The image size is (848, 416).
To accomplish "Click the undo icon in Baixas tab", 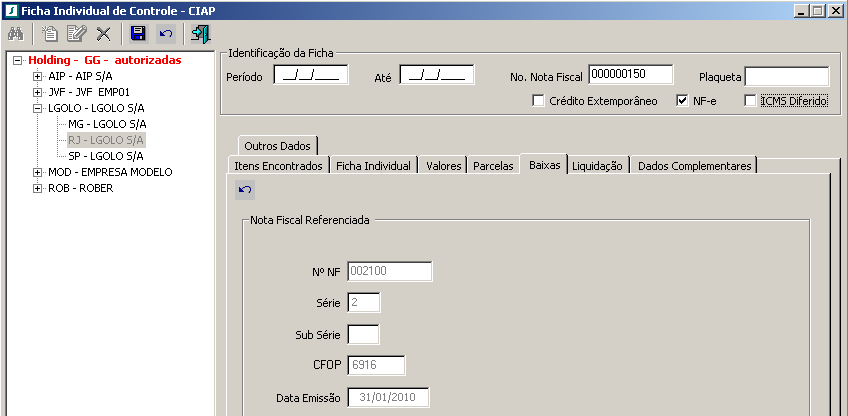I will pyautogui.click(x=246, y=189).
